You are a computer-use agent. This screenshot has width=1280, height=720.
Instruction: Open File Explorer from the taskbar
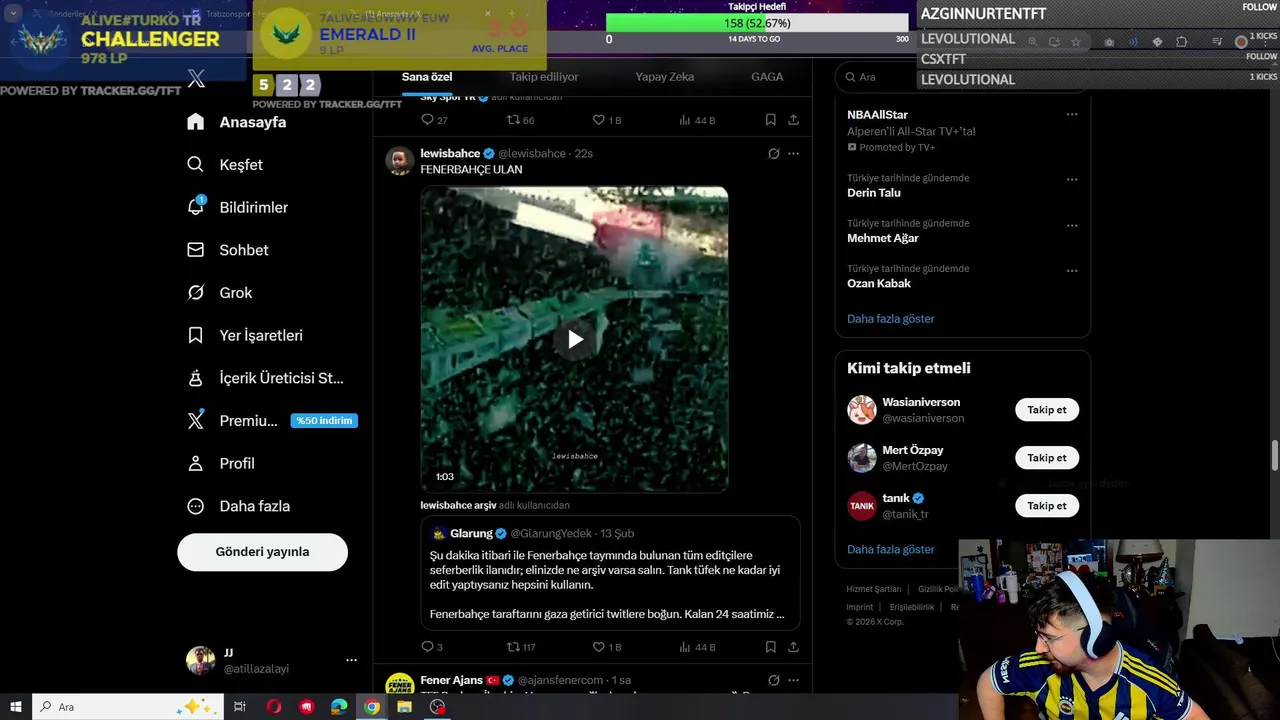404,707
